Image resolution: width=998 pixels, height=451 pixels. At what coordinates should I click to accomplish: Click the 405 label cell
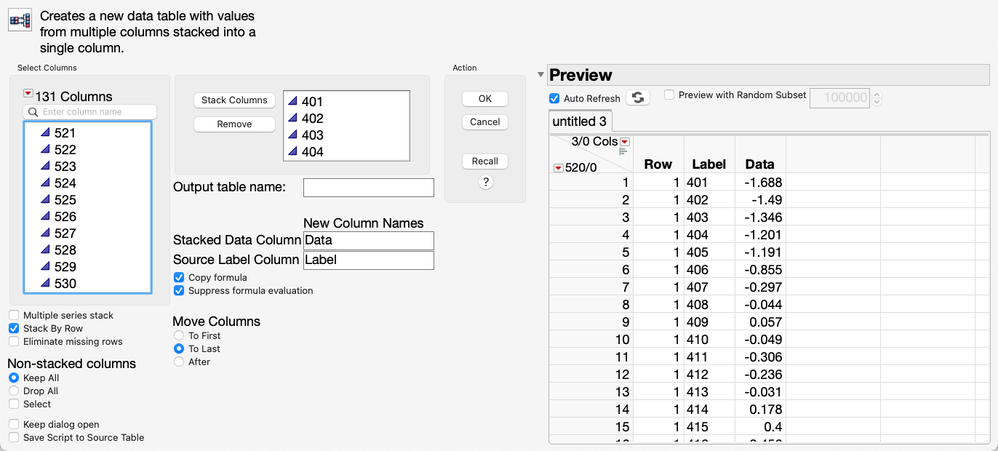710,252
